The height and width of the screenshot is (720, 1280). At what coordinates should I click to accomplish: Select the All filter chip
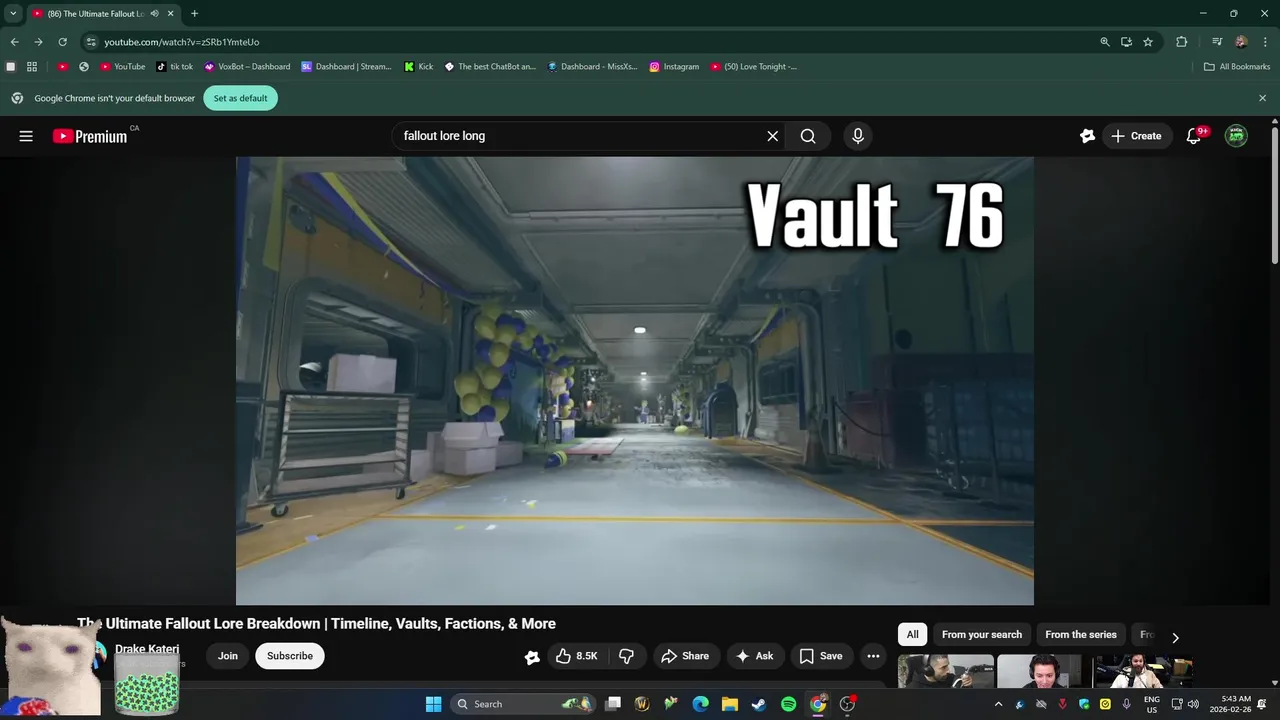click(912, 635)
